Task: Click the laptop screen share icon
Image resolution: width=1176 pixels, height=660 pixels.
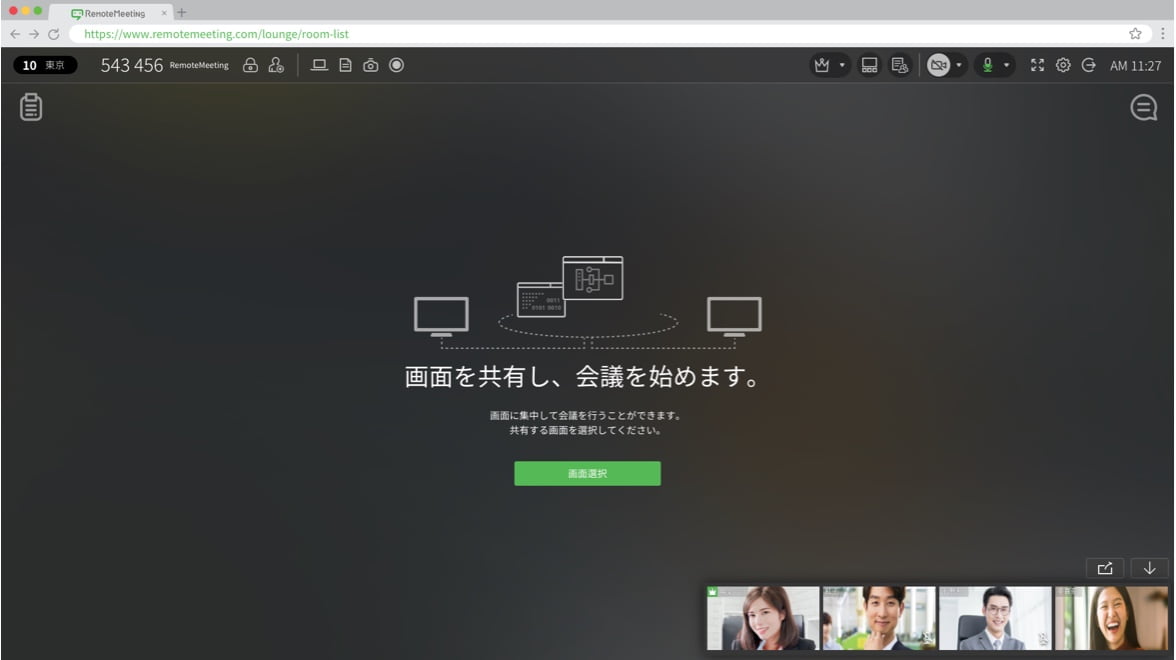Action: click(x=320, y=65)
